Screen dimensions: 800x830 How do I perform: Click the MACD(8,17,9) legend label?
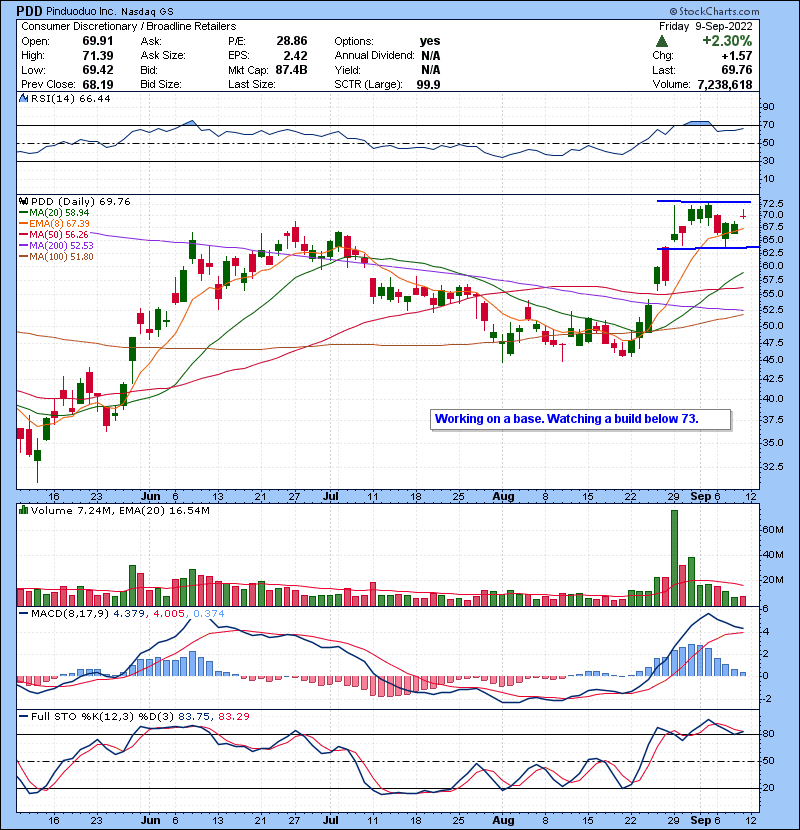tap(69, 614)
